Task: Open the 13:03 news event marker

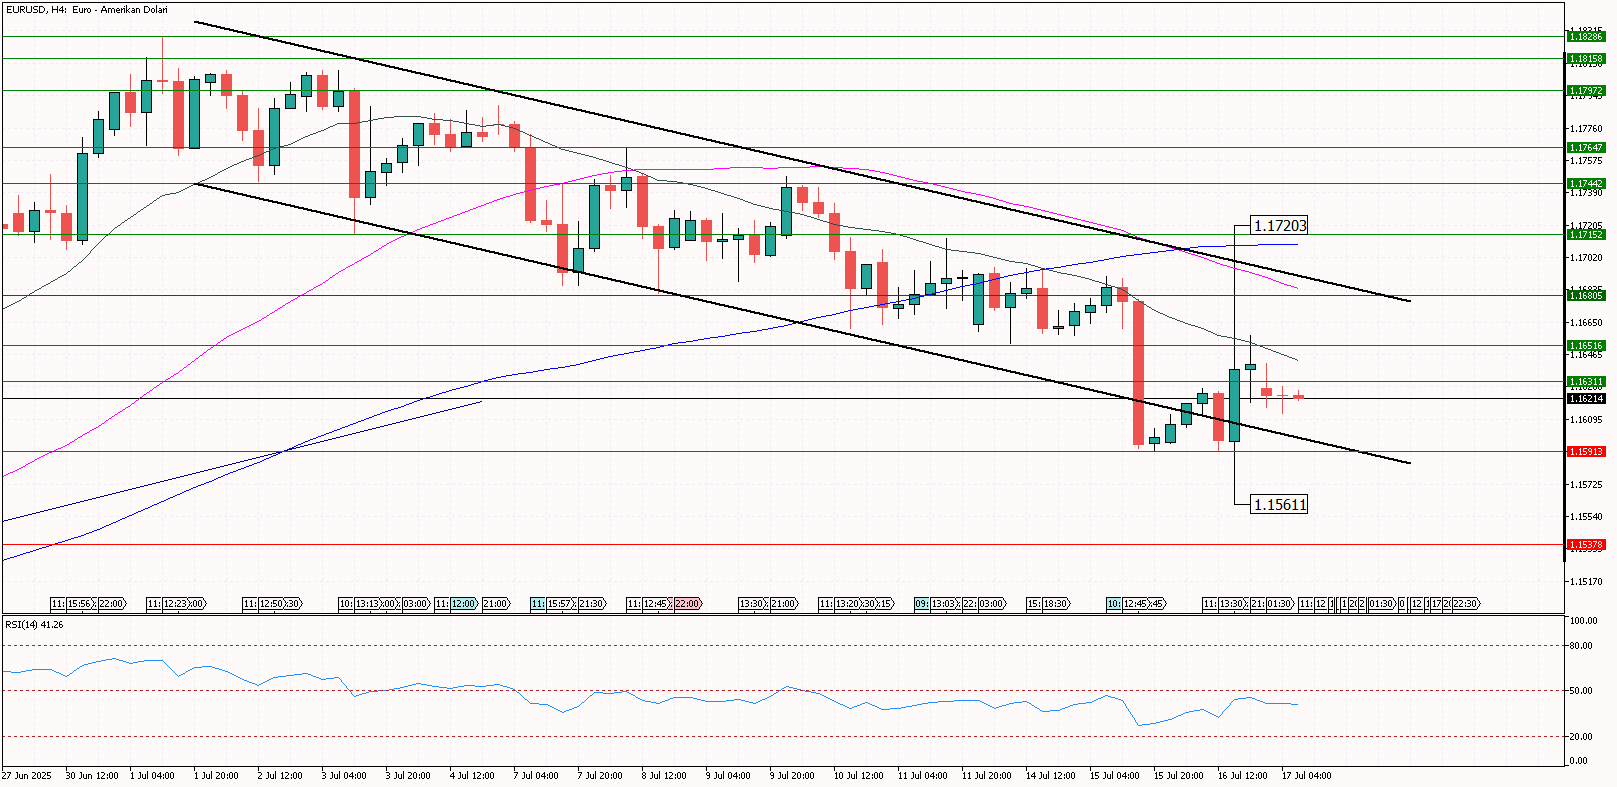Action: pyautogui.click(x=943, y=604)
